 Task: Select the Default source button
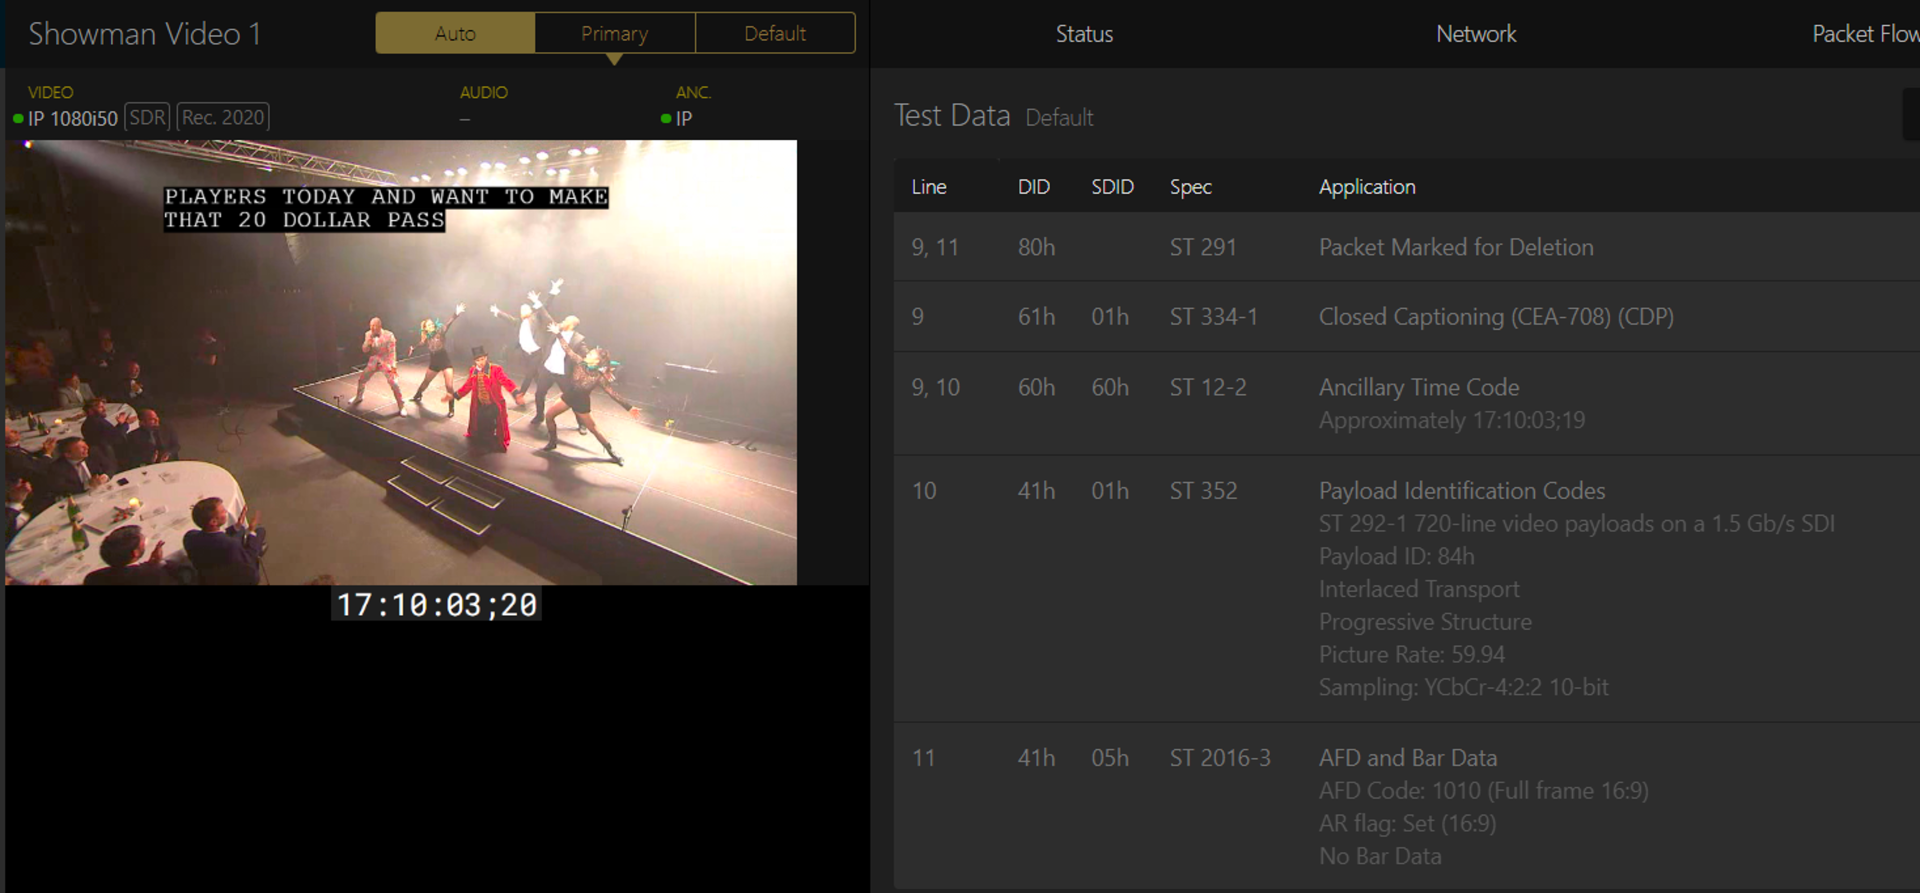(775, 33)
